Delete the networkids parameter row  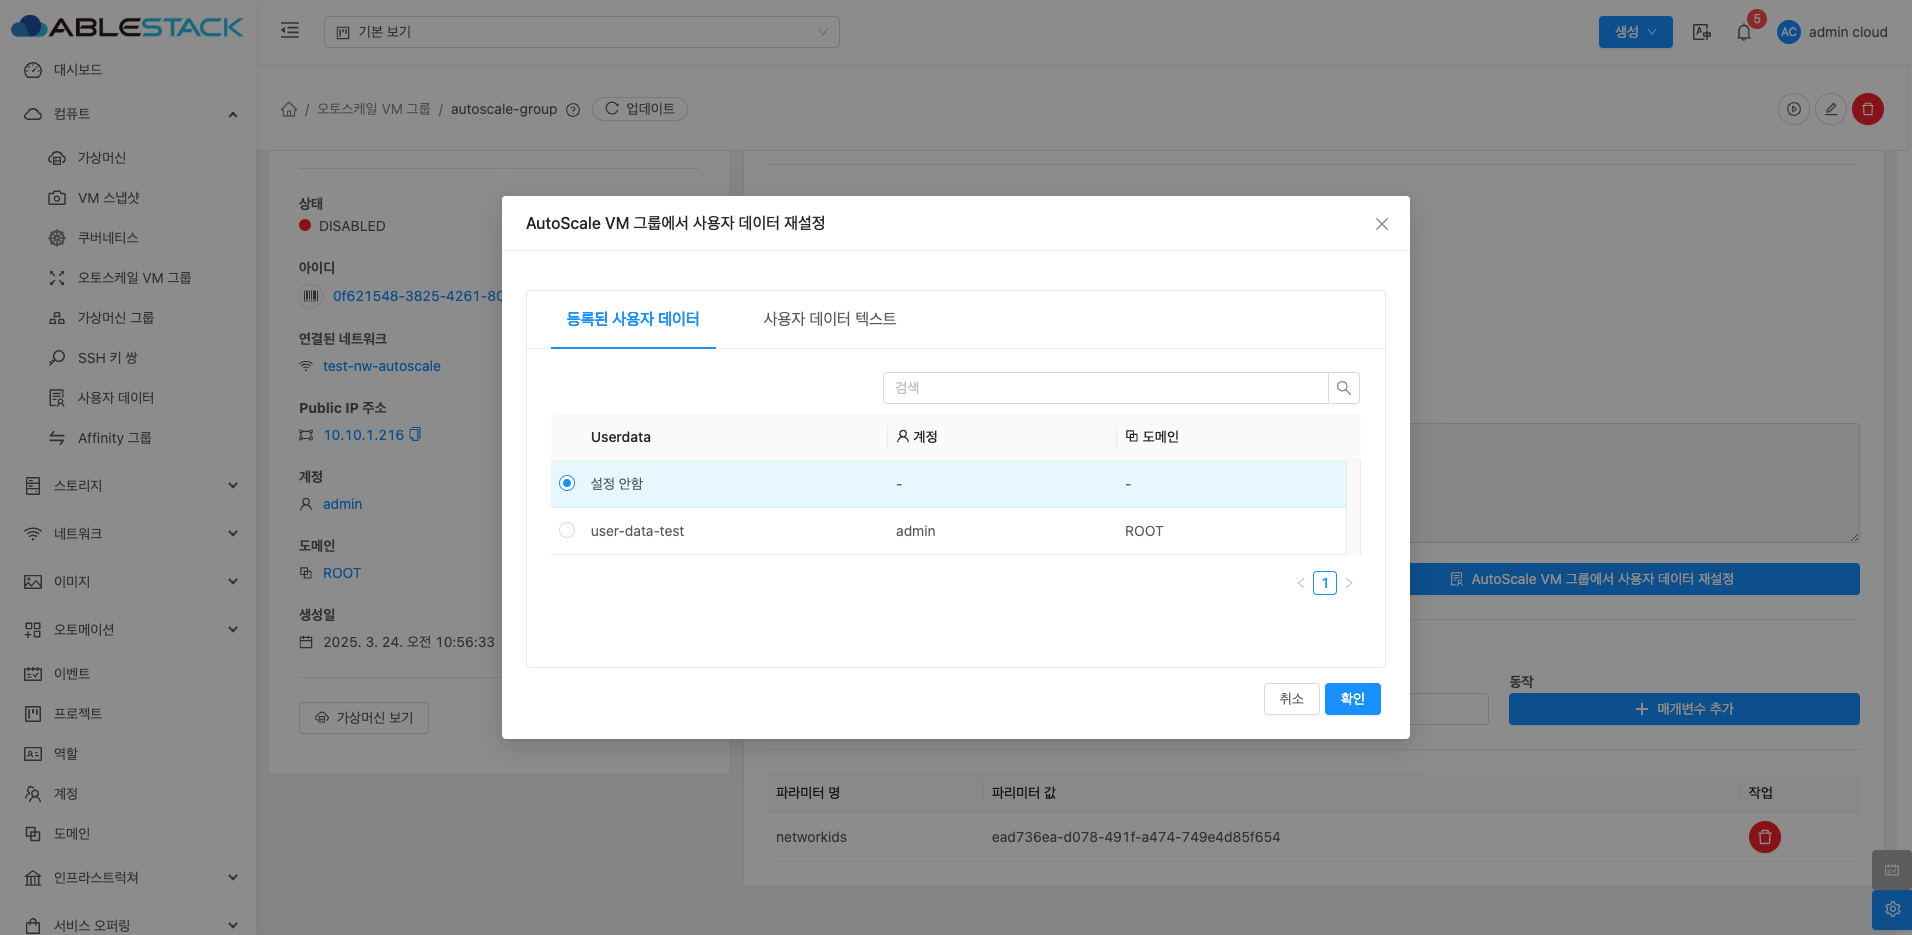click(1764, 837)
